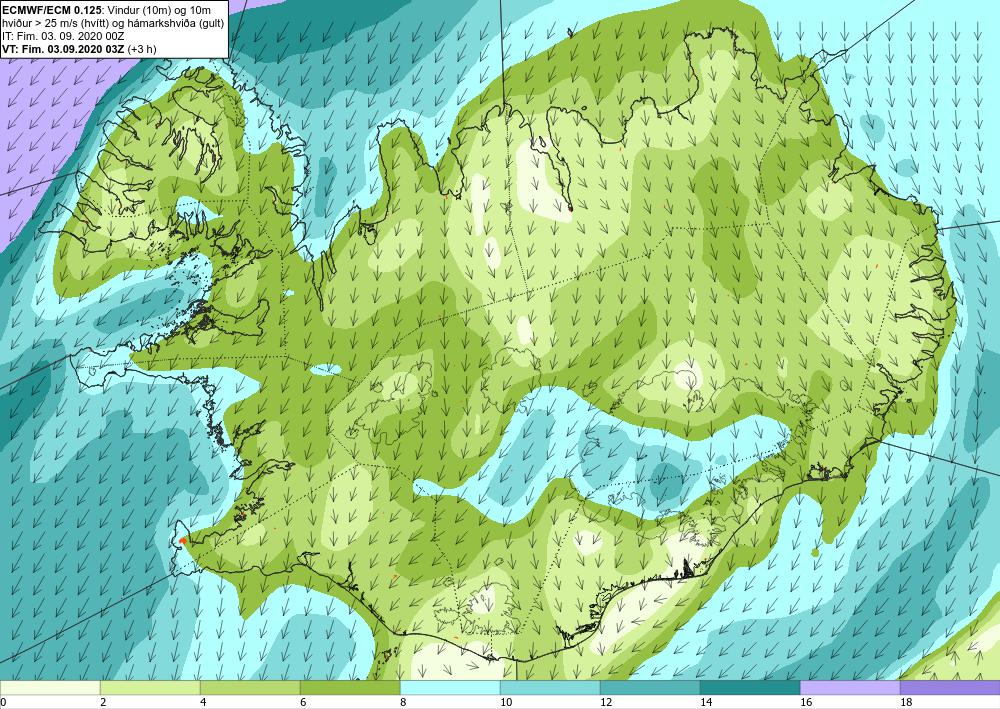Click the 14–16 m/s dark teal swatch
Viewport: 1000px width, 709px height.
click(x=750, y=688)
